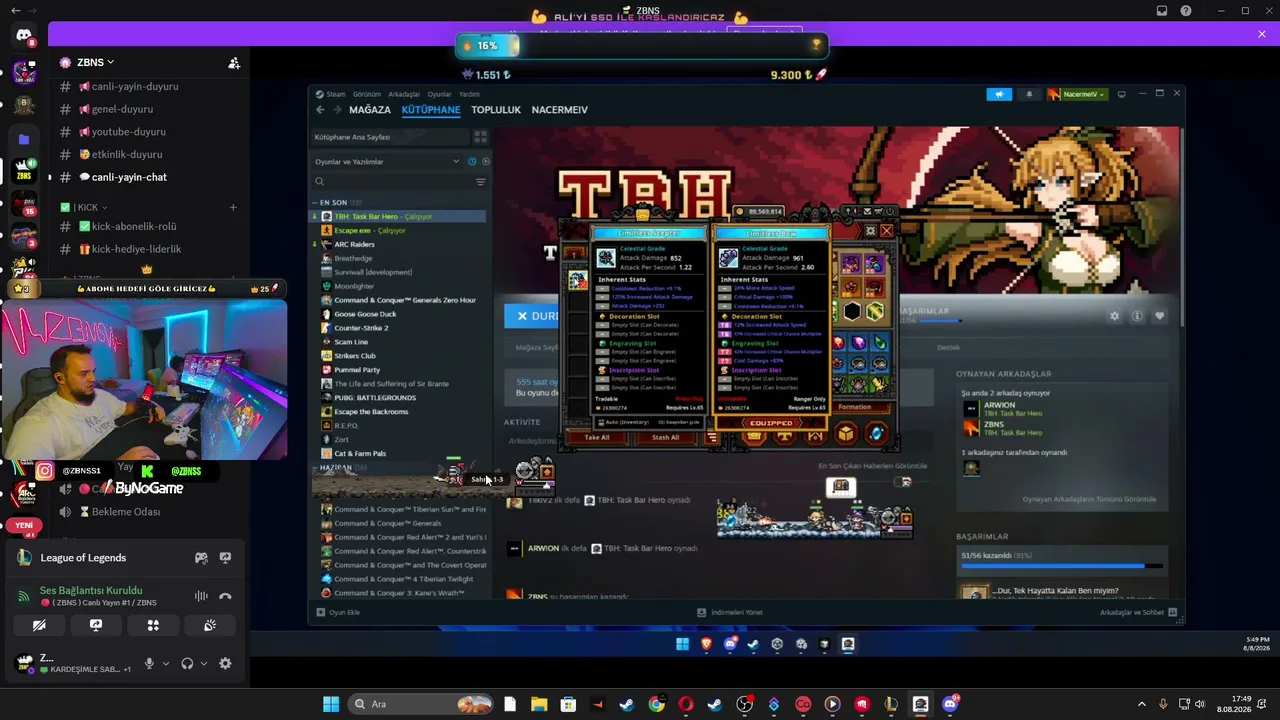The height and width of the screenshot is (720, 1280).
Task: Select canli-yayin-chat channel
Action: [122, 177]
